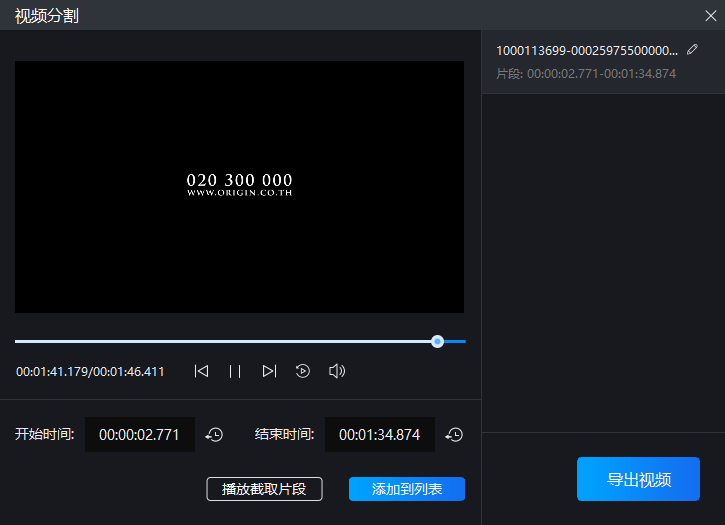725x525 pixels.
Task: Click the 导出视频 button
Action: (638, 479)
